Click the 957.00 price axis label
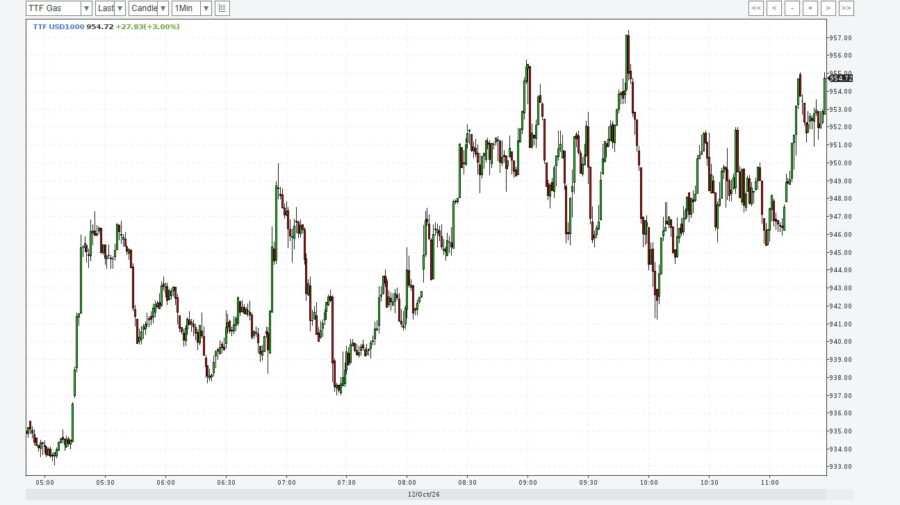This screenshot has width=900, height=505. click(840, 38)
